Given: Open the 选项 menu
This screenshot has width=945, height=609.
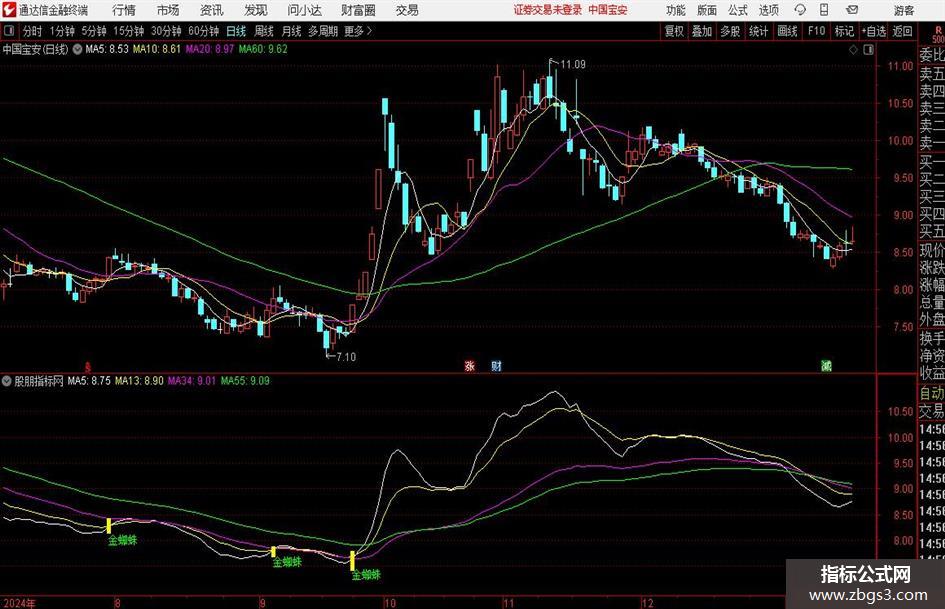Looking at the screenshot, I should 768,10.
